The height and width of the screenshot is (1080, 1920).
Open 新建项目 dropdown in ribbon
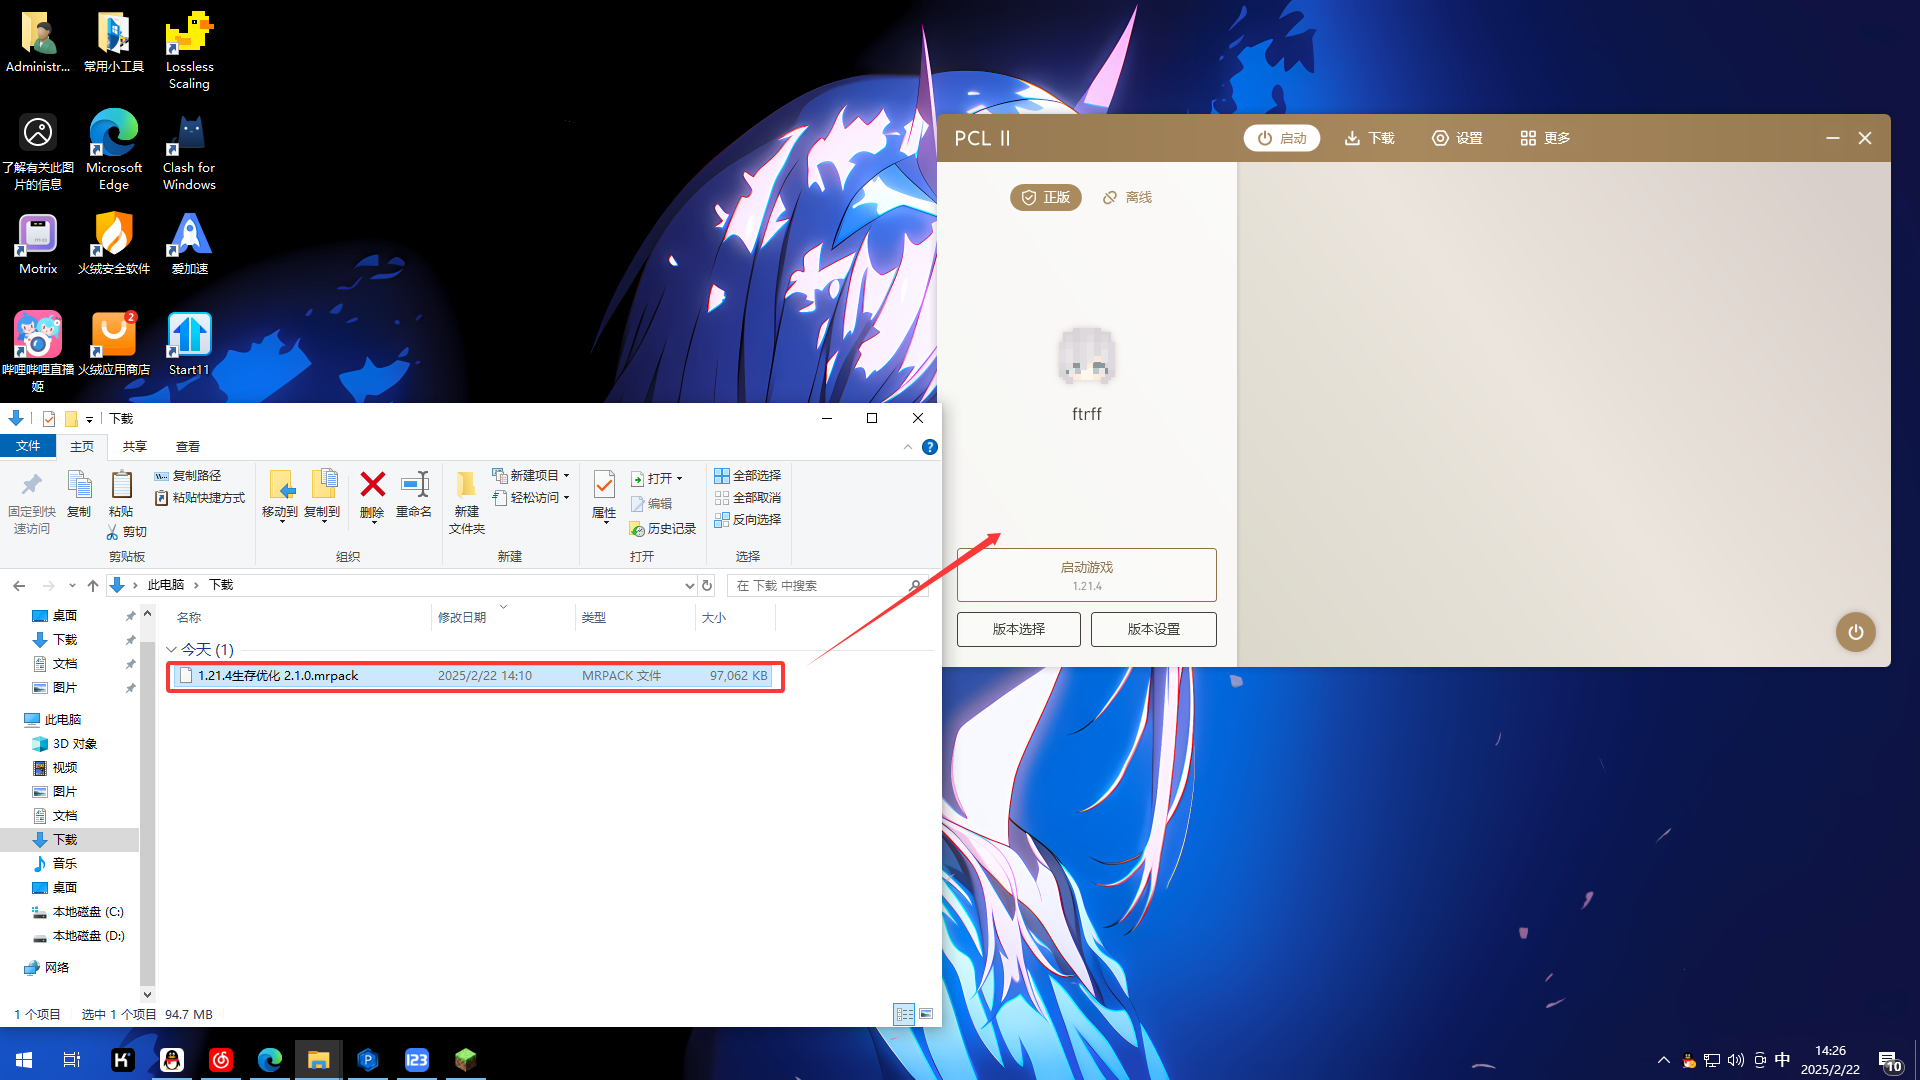click(x=531, y=476)
